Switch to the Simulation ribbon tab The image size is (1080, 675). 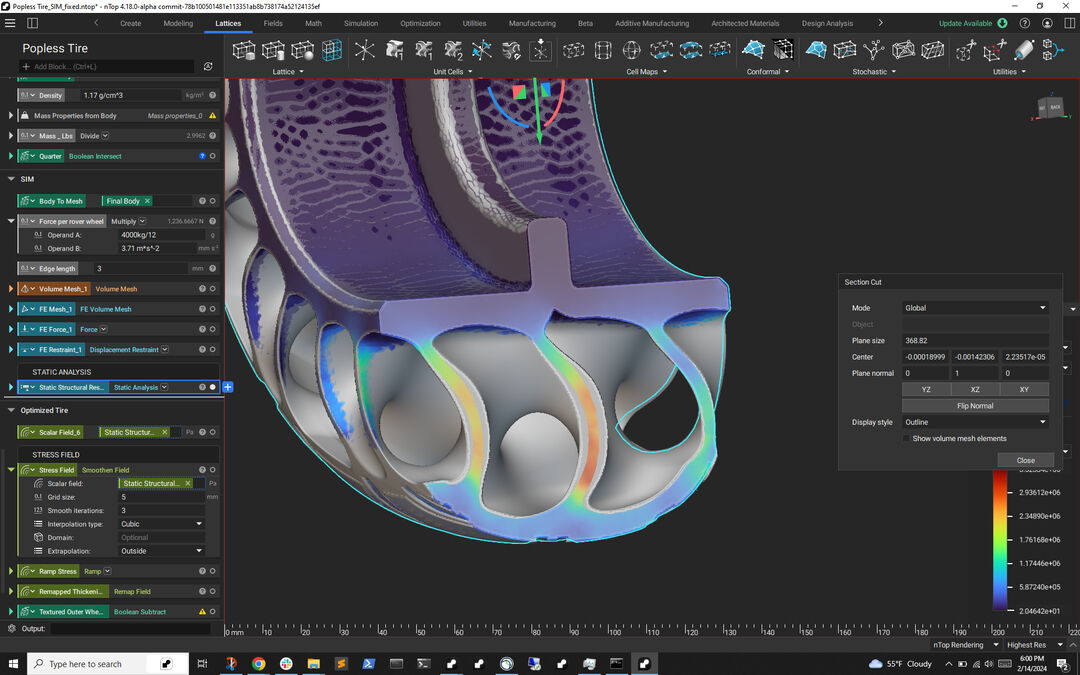(x=361, y=23)
